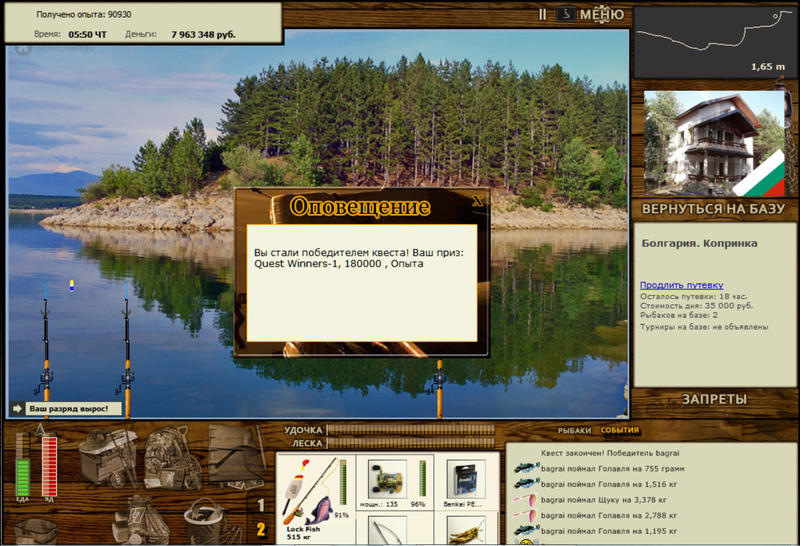The width and height of the screenshot is (800, 546).
Task: Switch to the СОБЫТИЯ tab
Action: [x=619, y=430]
